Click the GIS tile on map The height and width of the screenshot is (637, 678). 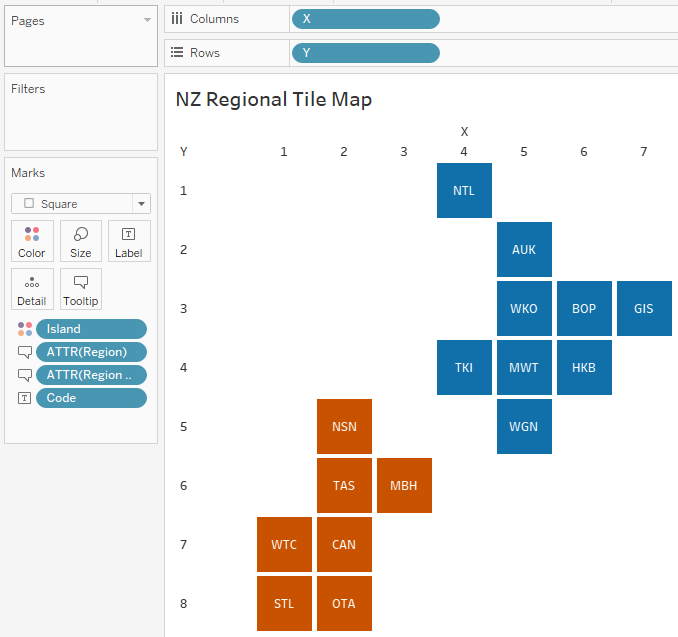pos(644,309)
